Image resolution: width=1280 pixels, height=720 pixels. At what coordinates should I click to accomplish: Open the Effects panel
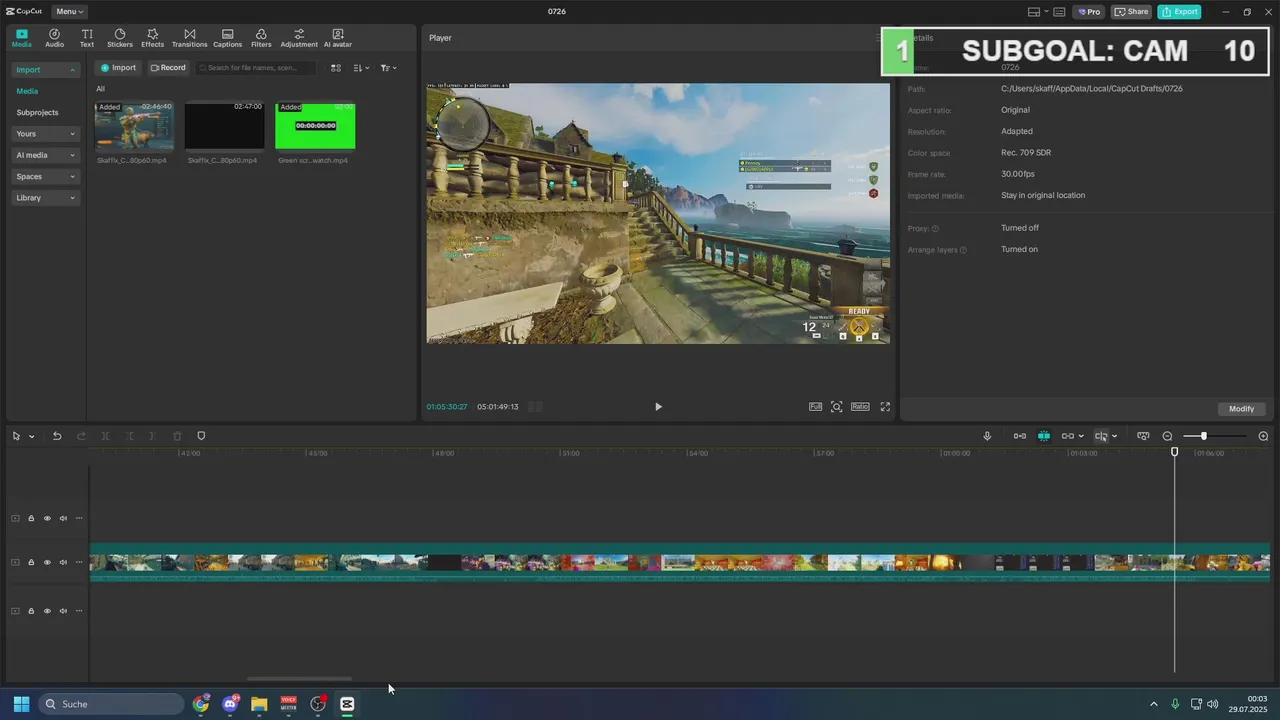point(152,38)
